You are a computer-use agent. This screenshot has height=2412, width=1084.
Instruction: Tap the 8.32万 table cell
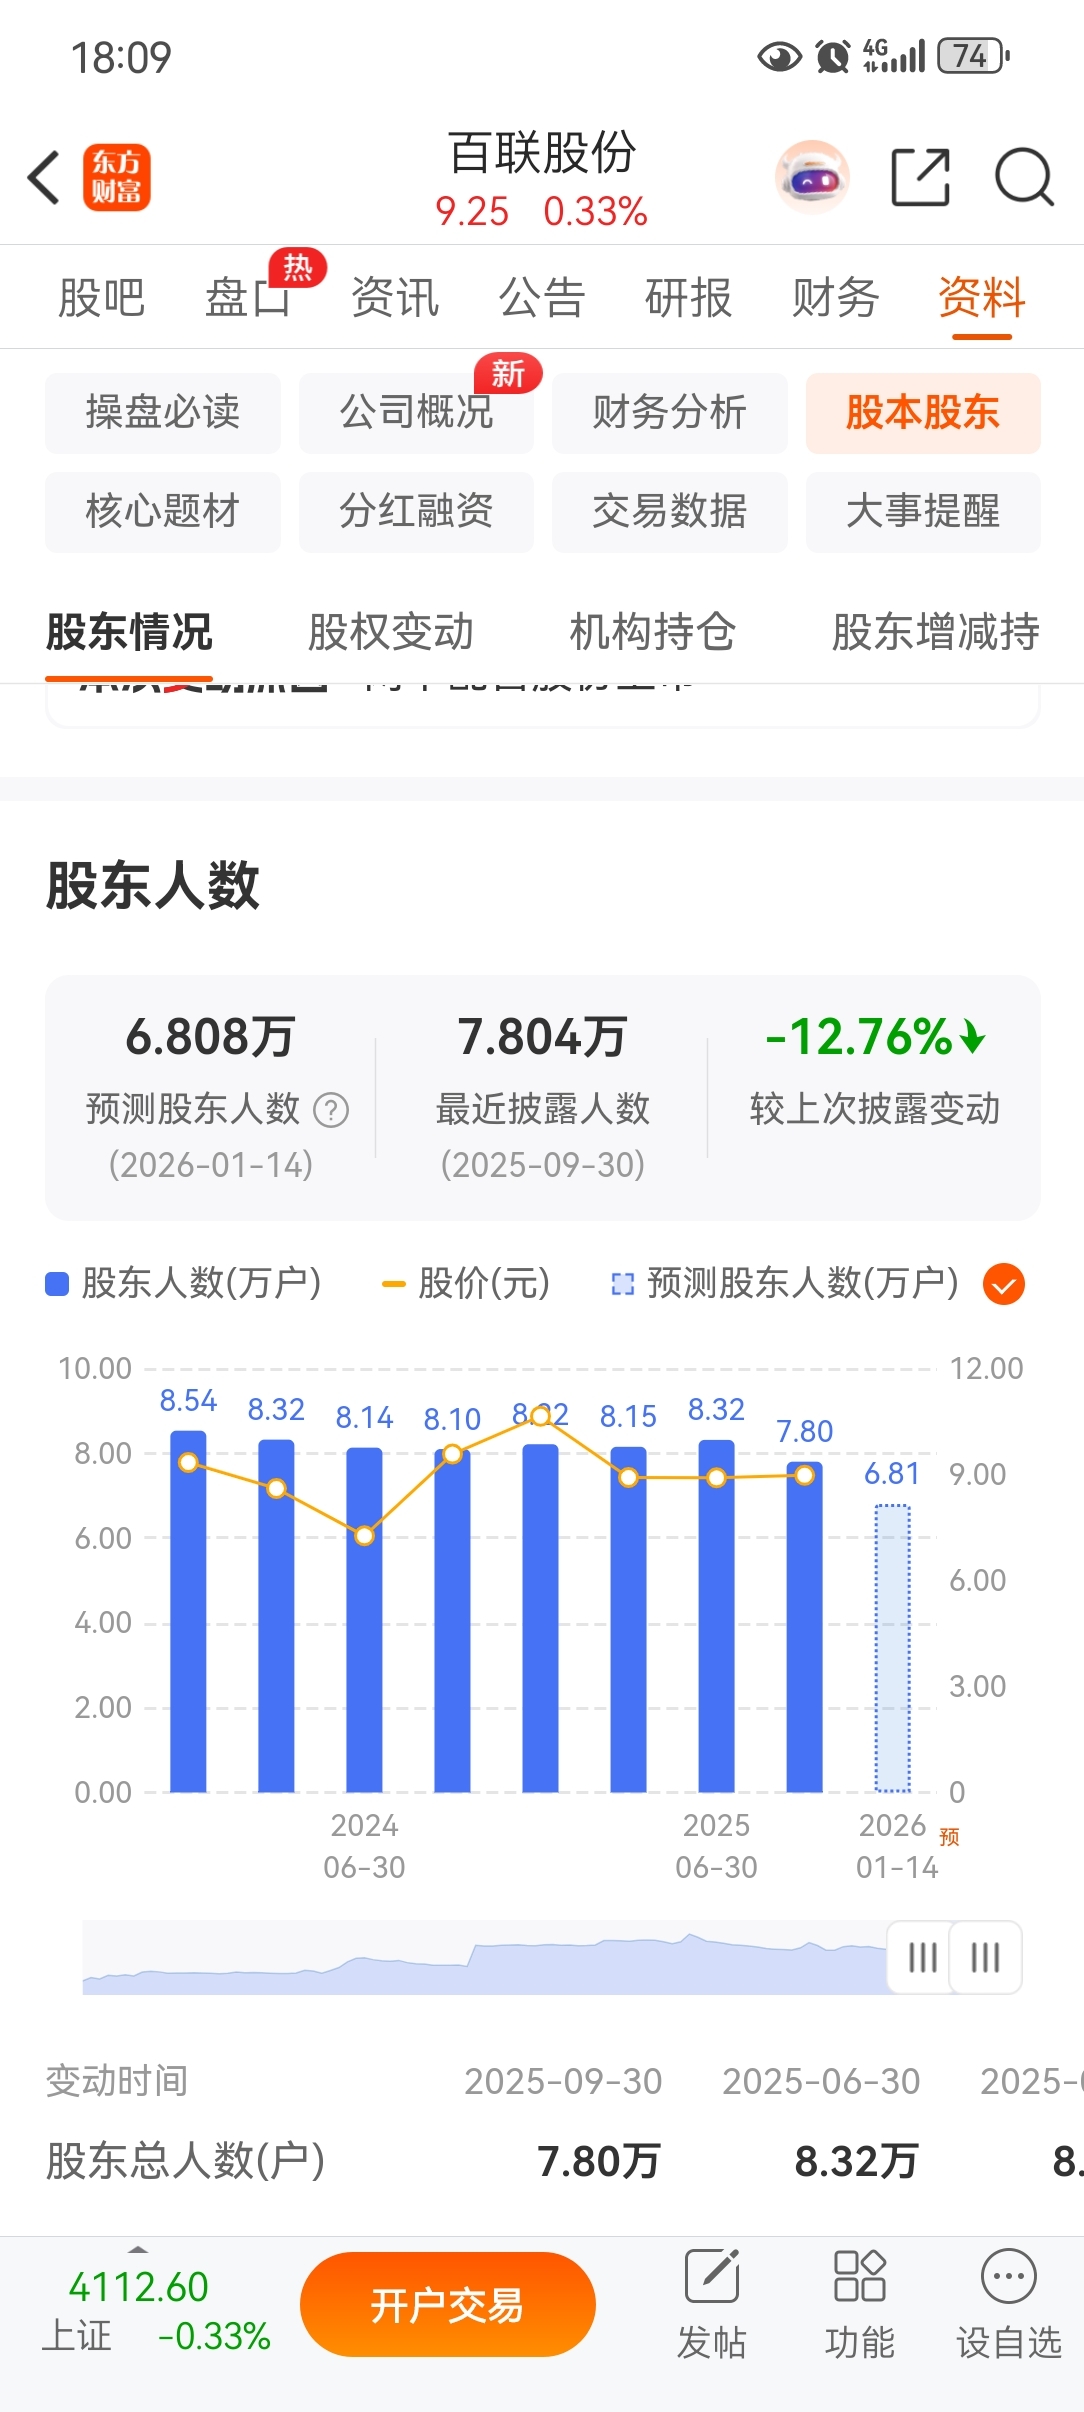pos(856,2161)
